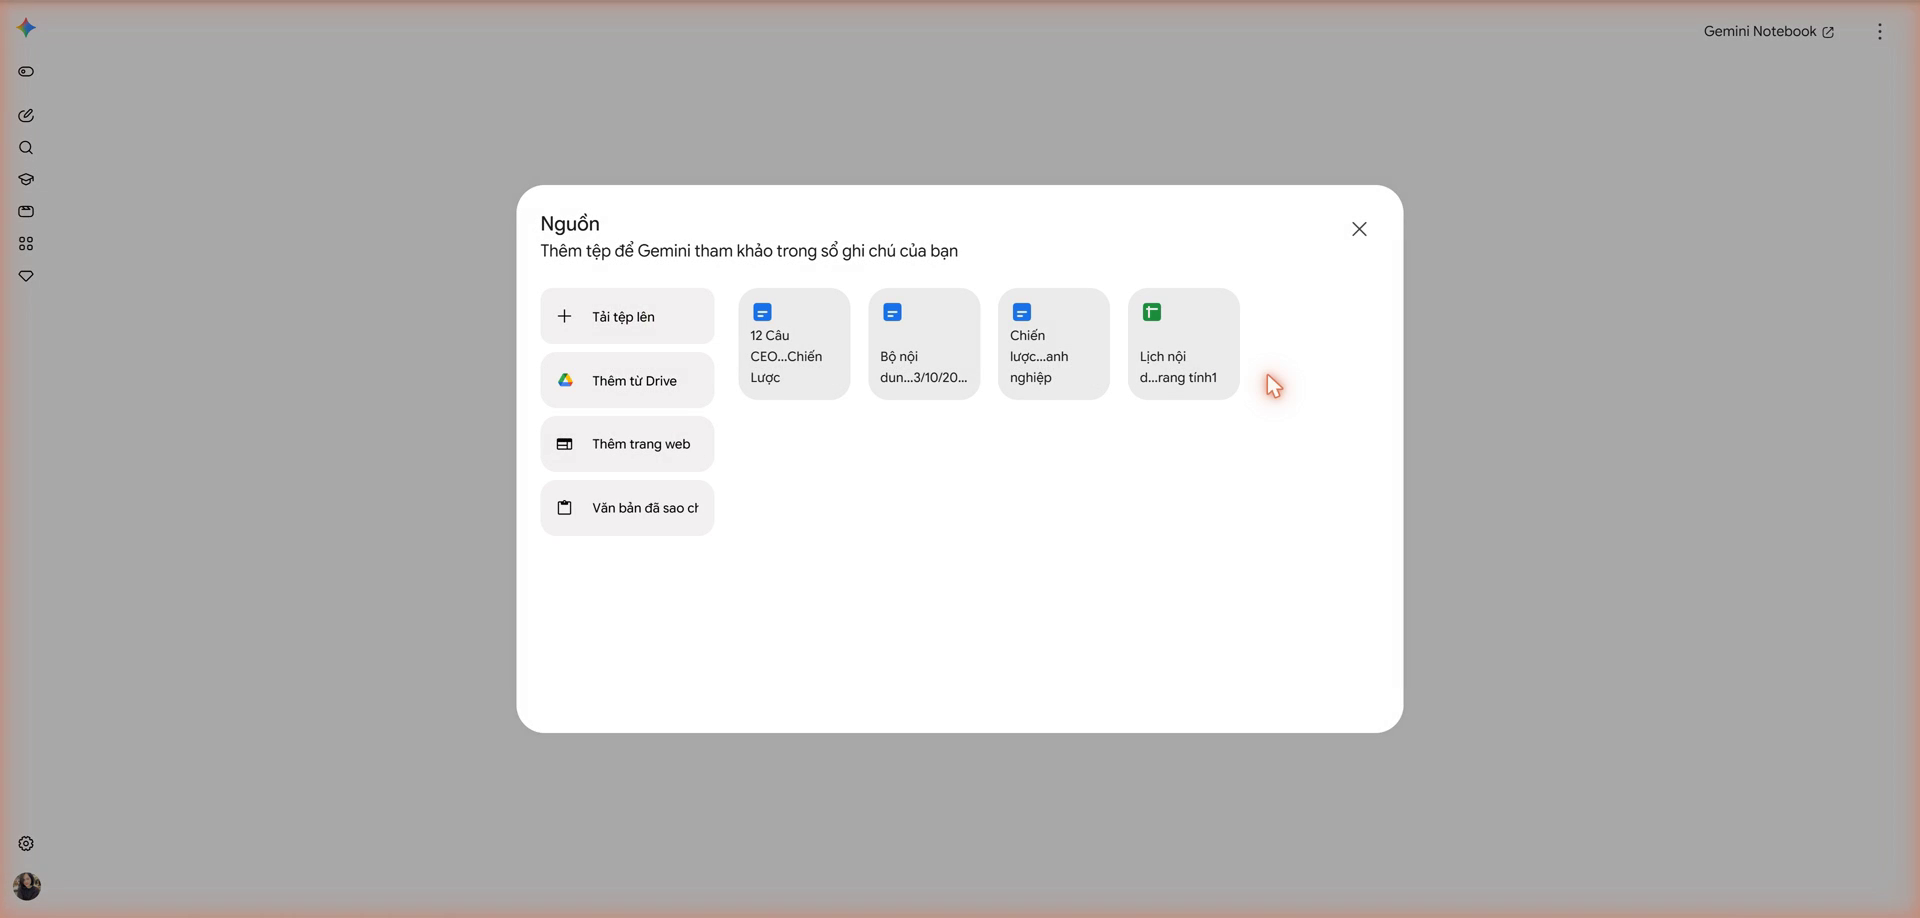Viewport: 1920px width, 918px height.
Task: Open the settings gear icon
Action: [x=26, y=844]
